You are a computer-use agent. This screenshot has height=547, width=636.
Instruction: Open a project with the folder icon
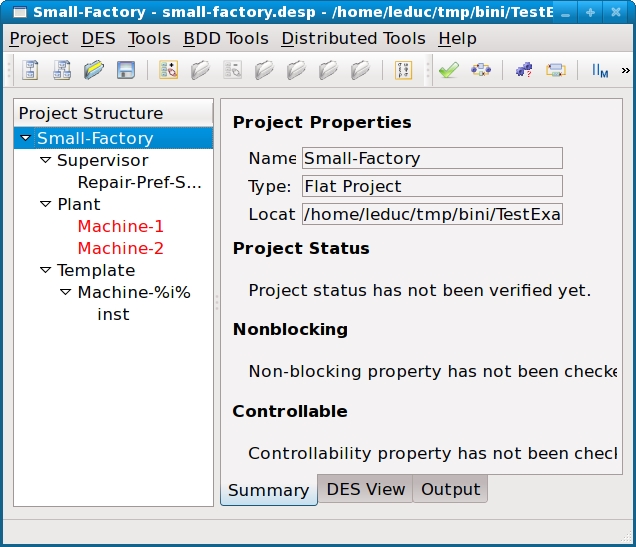point(94,71)
